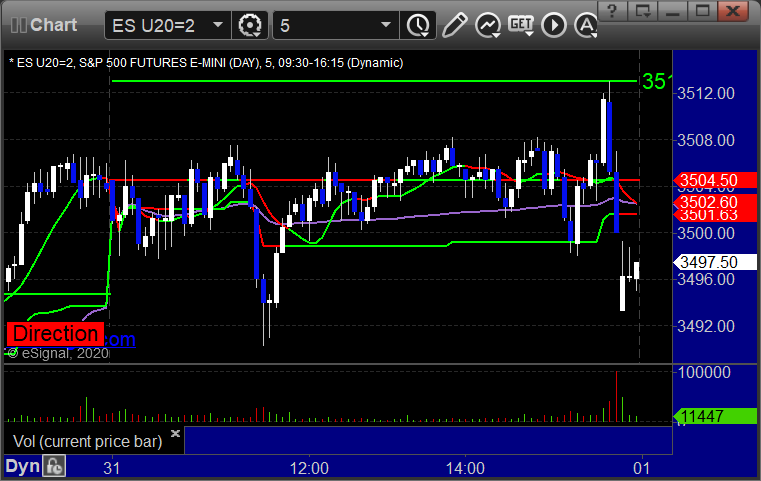The width and height of the screenshot is (761, 481).
Task: Click the red Direction label
Action: point(55,334)
